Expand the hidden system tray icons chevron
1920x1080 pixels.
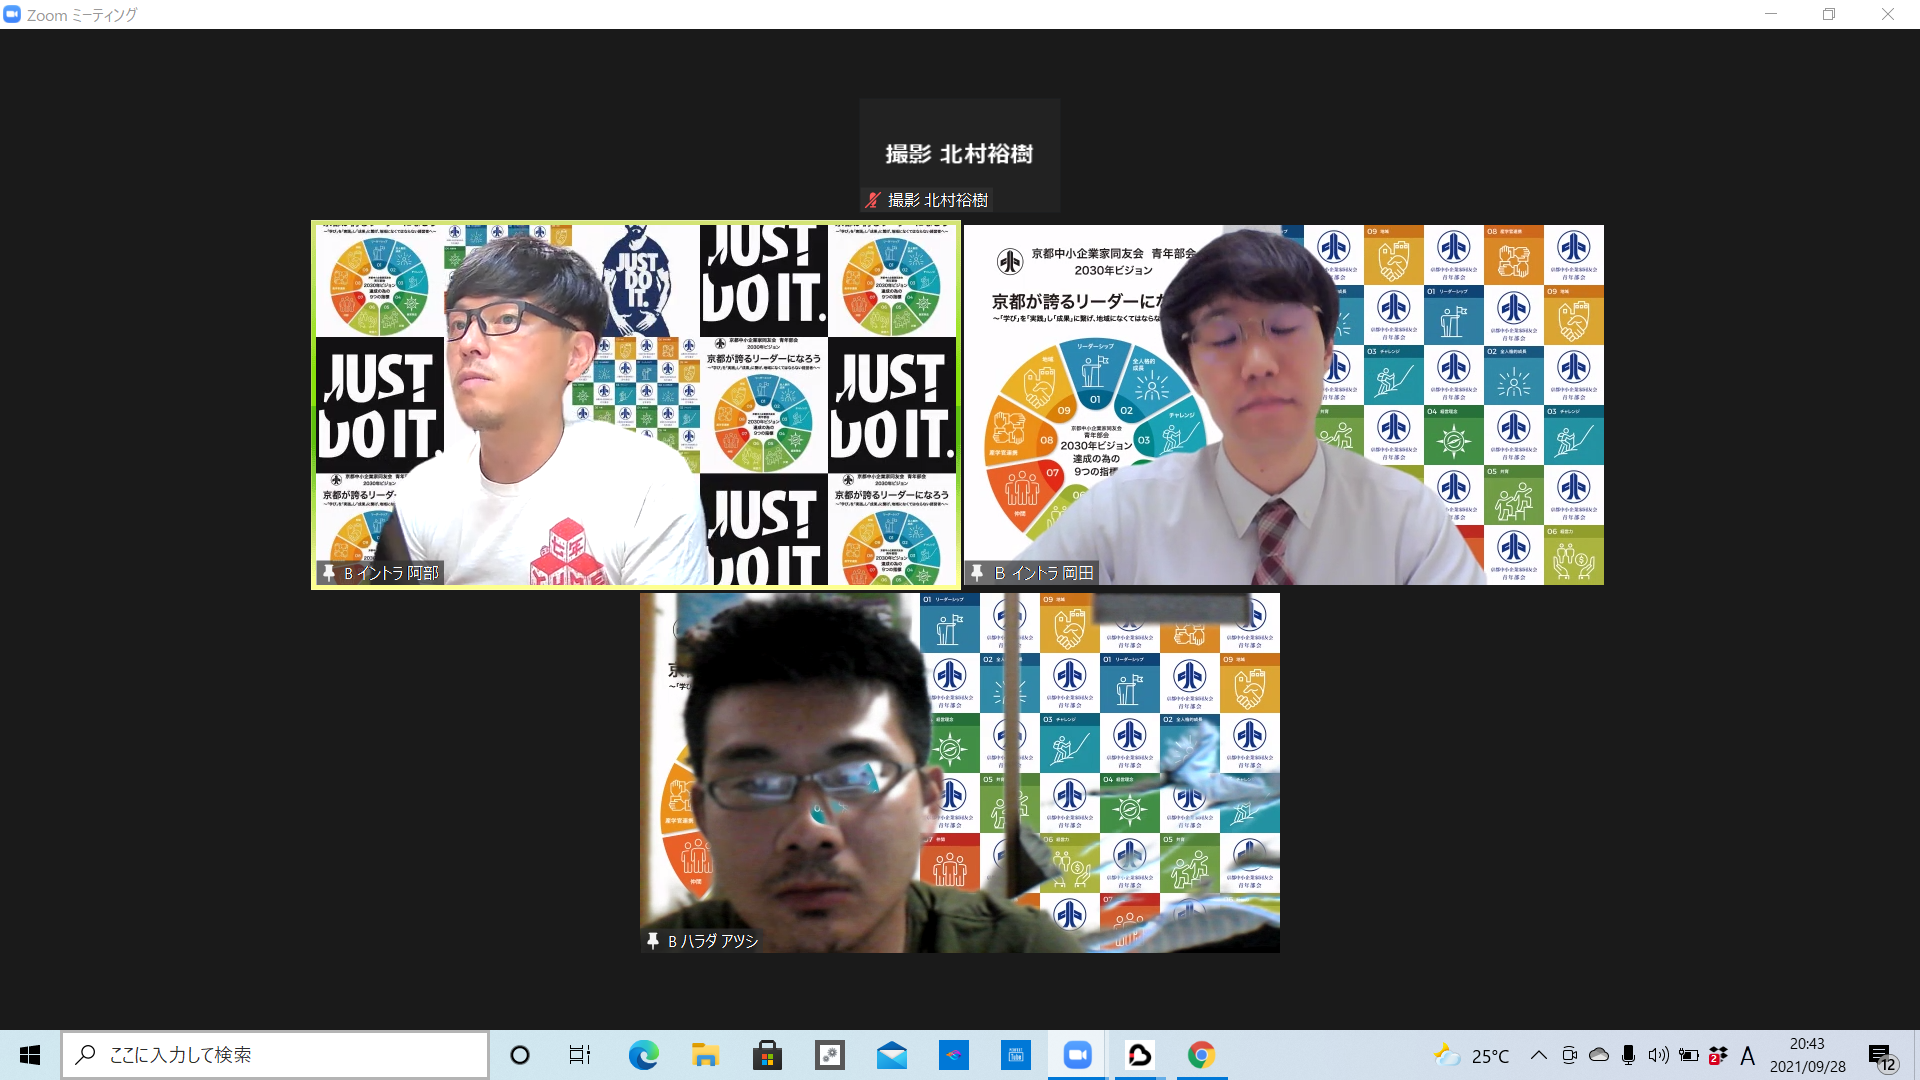pos(1539,1055)
